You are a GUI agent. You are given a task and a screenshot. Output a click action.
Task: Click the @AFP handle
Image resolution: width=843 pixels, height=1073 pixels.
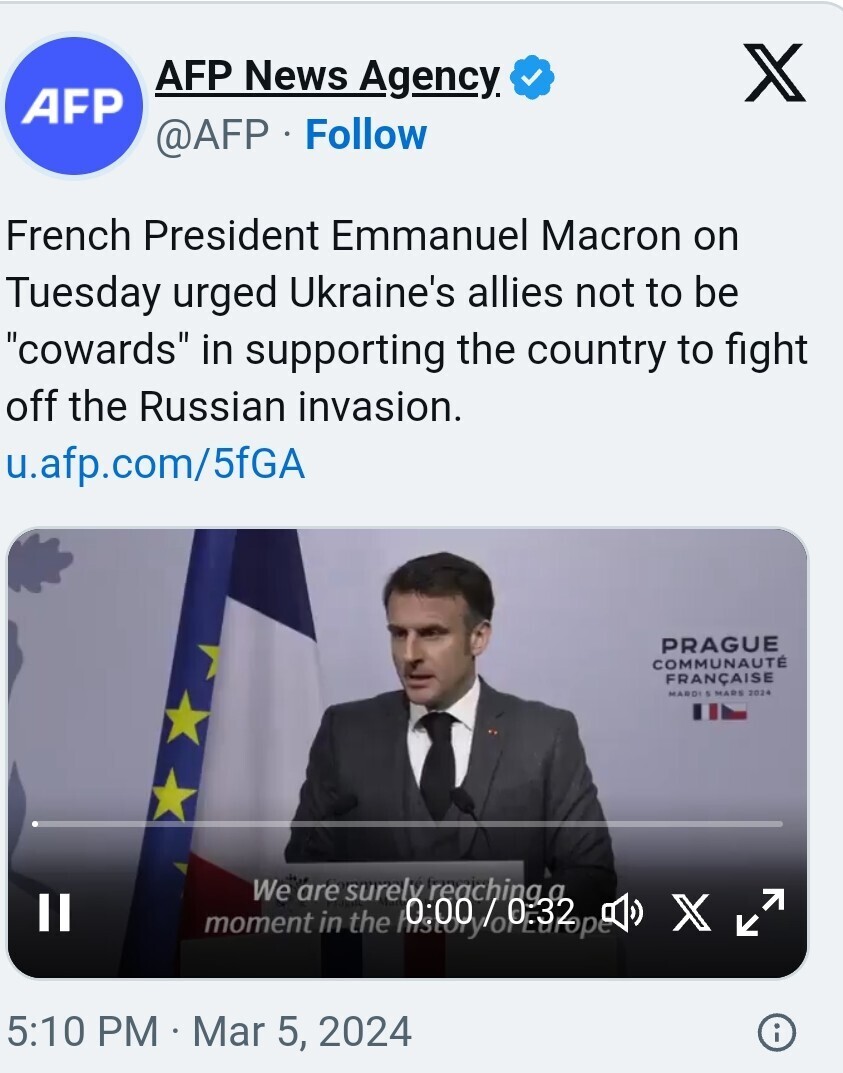[211, 134]
